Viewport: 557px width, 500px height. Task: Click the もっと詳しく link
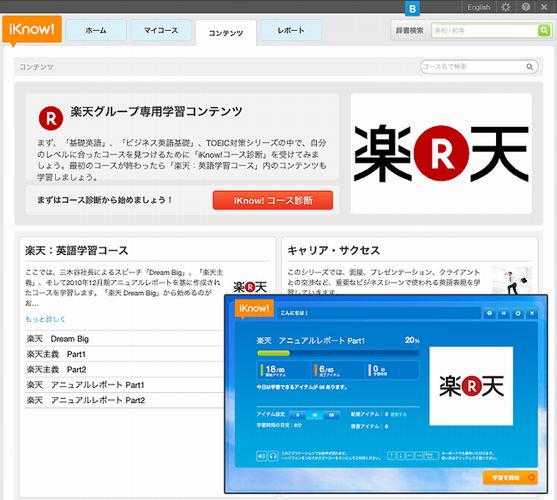click(x=45, y=319)
